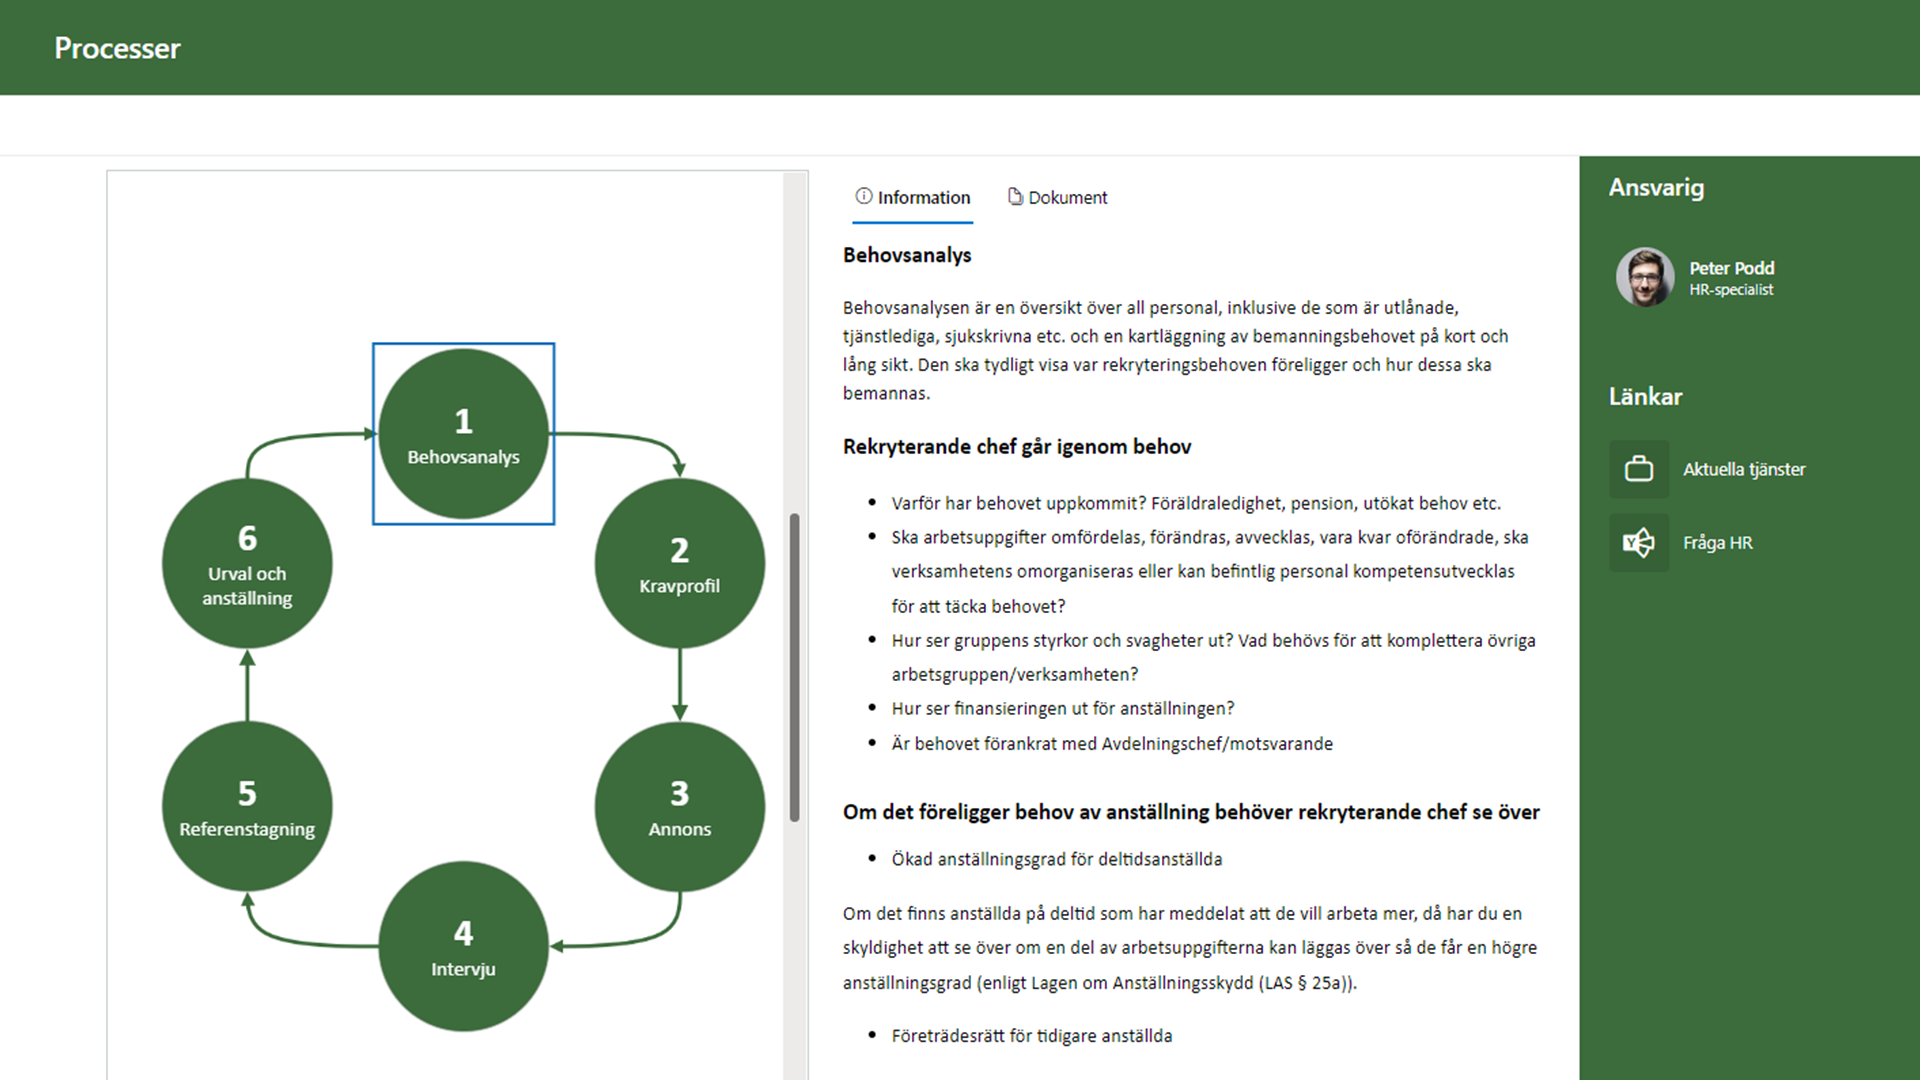
Task: Click the info icon on Information tab
Action: 864,196
